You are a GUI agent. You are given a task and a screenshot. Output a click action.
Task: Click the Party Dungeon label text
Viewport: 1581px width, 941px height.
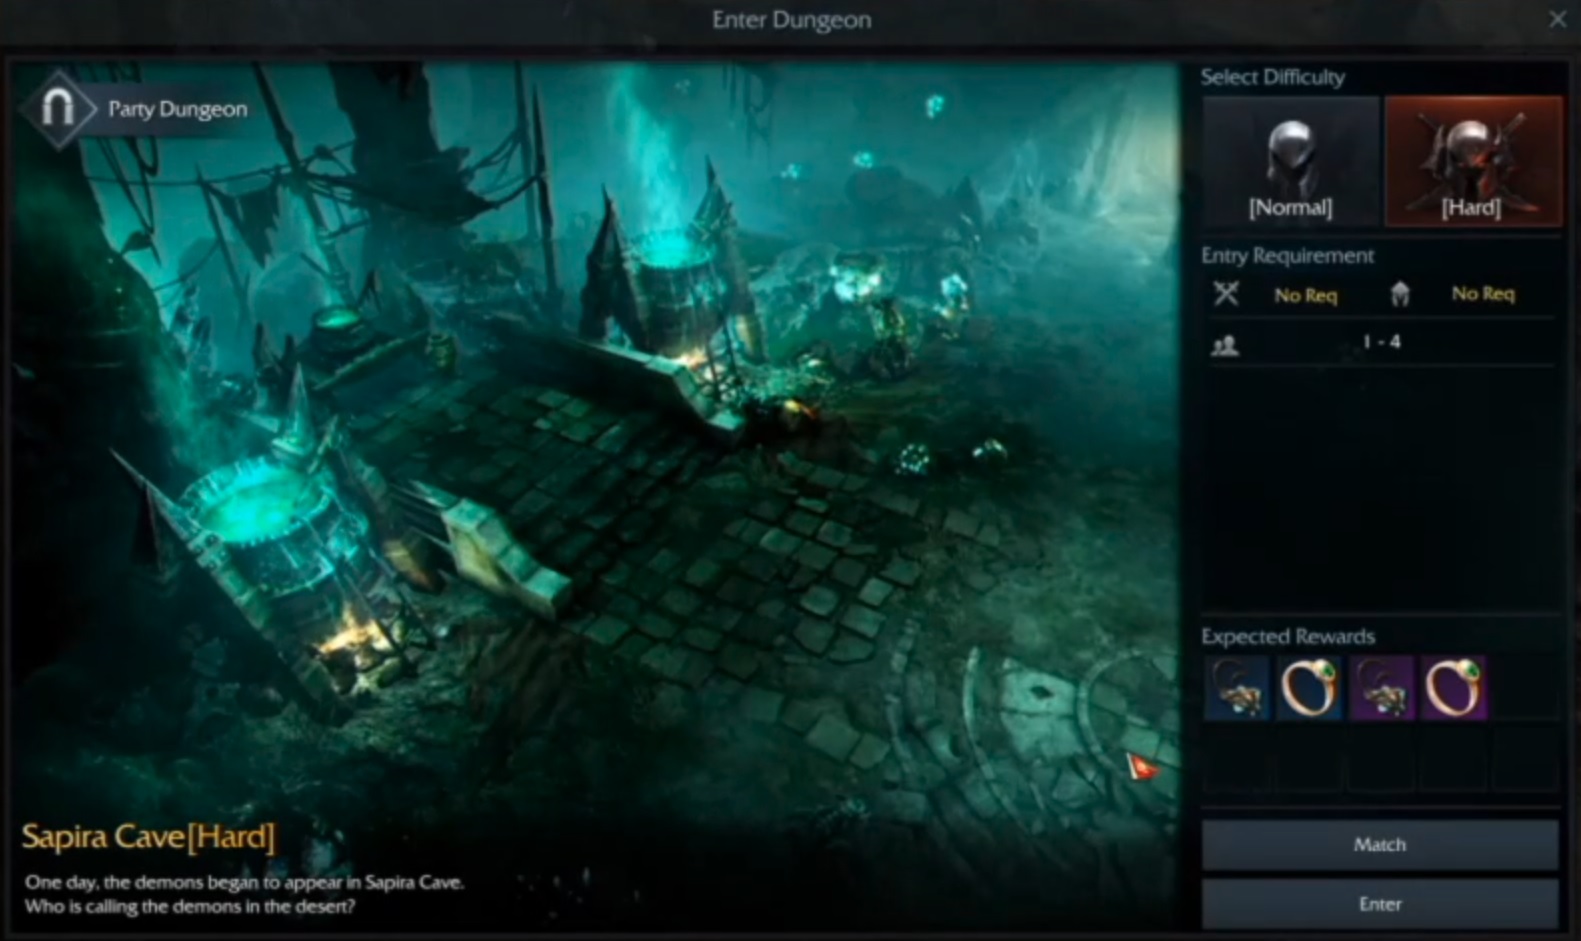click(x=177, y=109)
